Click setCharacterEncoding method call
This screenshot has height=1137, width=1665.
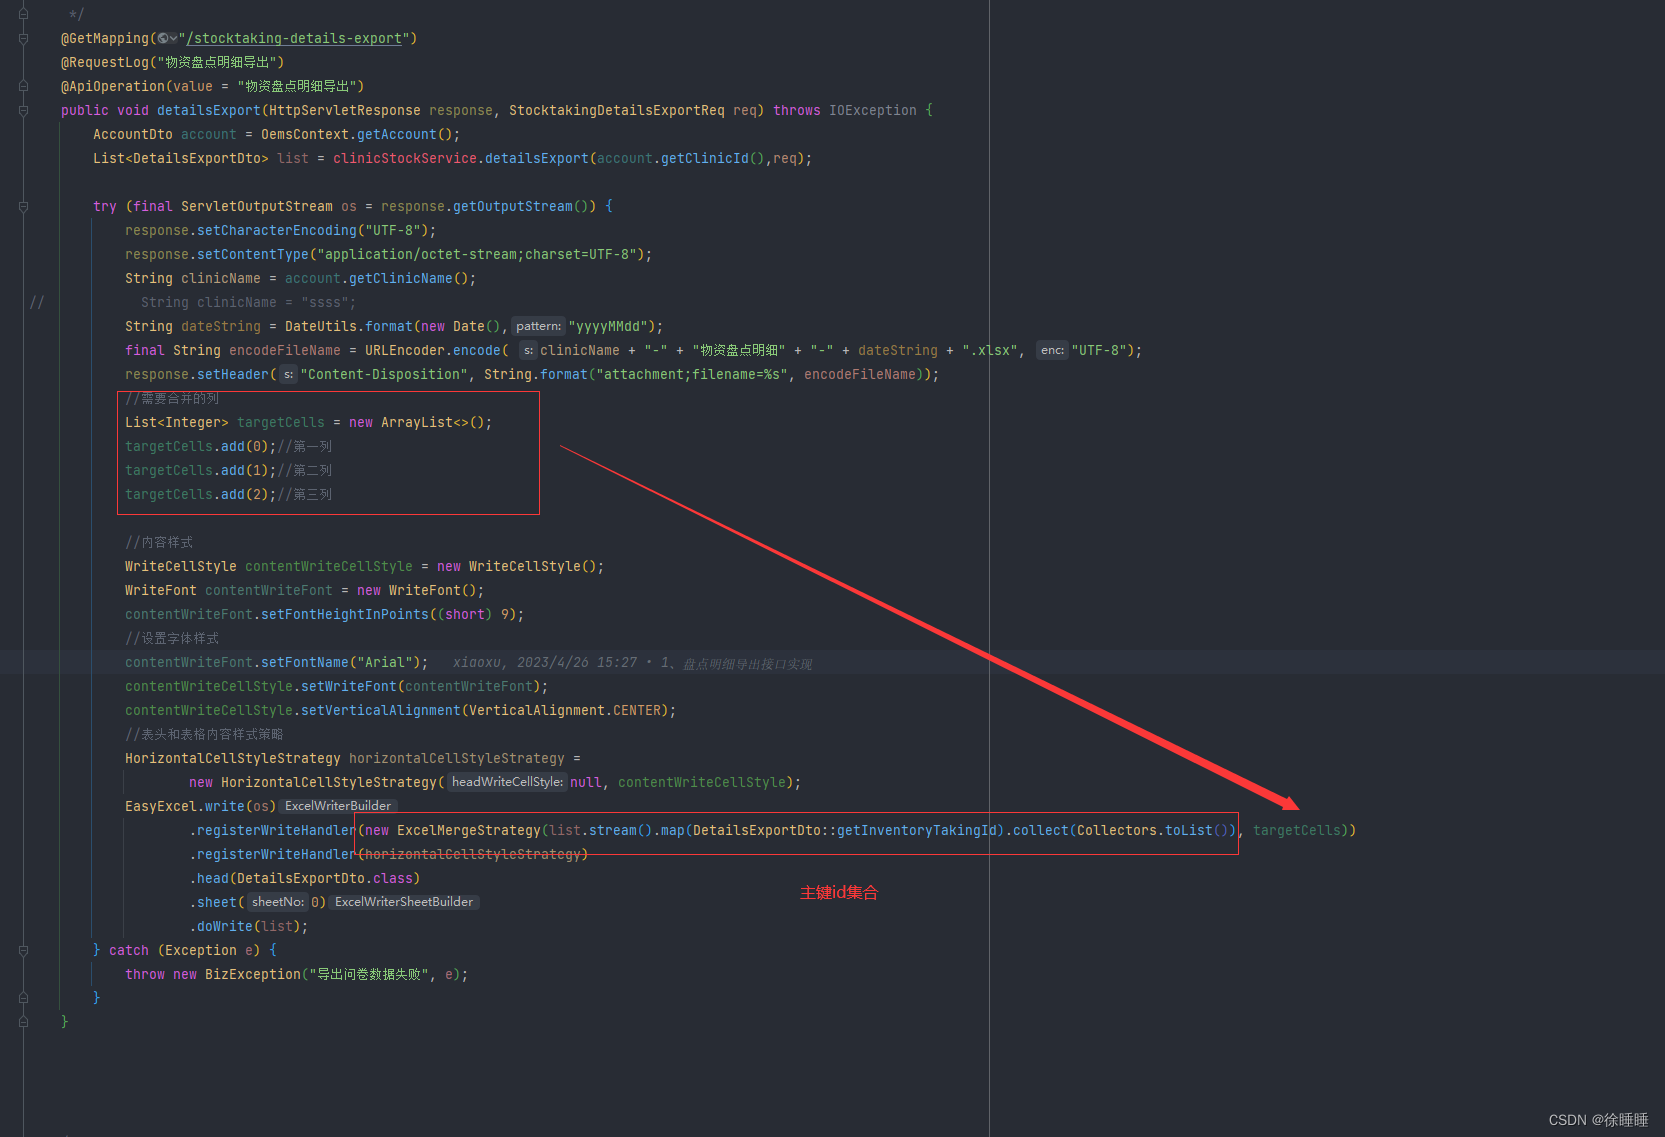(277, 231)
